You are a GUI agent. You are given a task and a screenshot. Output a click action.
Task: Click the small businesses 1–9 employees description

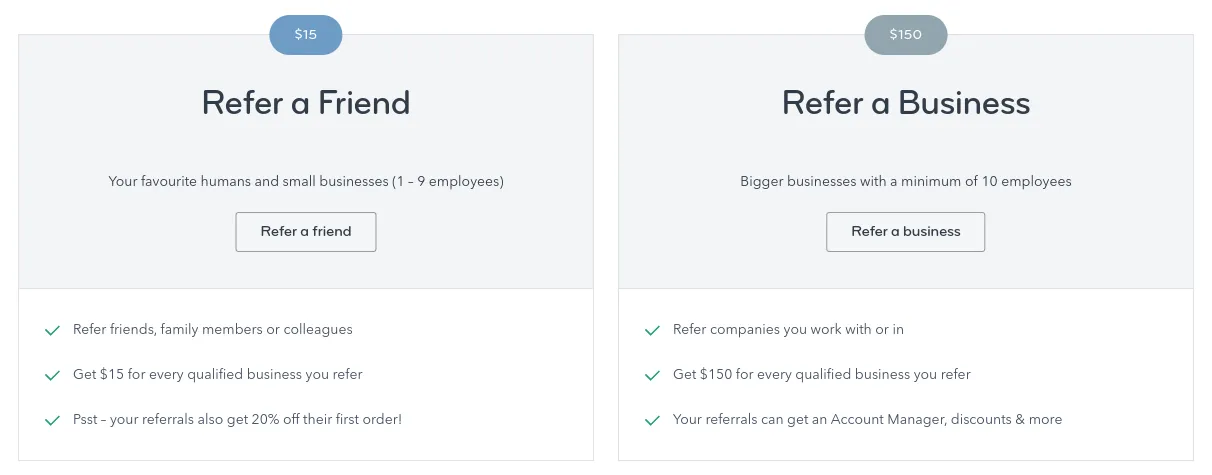(306, 182)
